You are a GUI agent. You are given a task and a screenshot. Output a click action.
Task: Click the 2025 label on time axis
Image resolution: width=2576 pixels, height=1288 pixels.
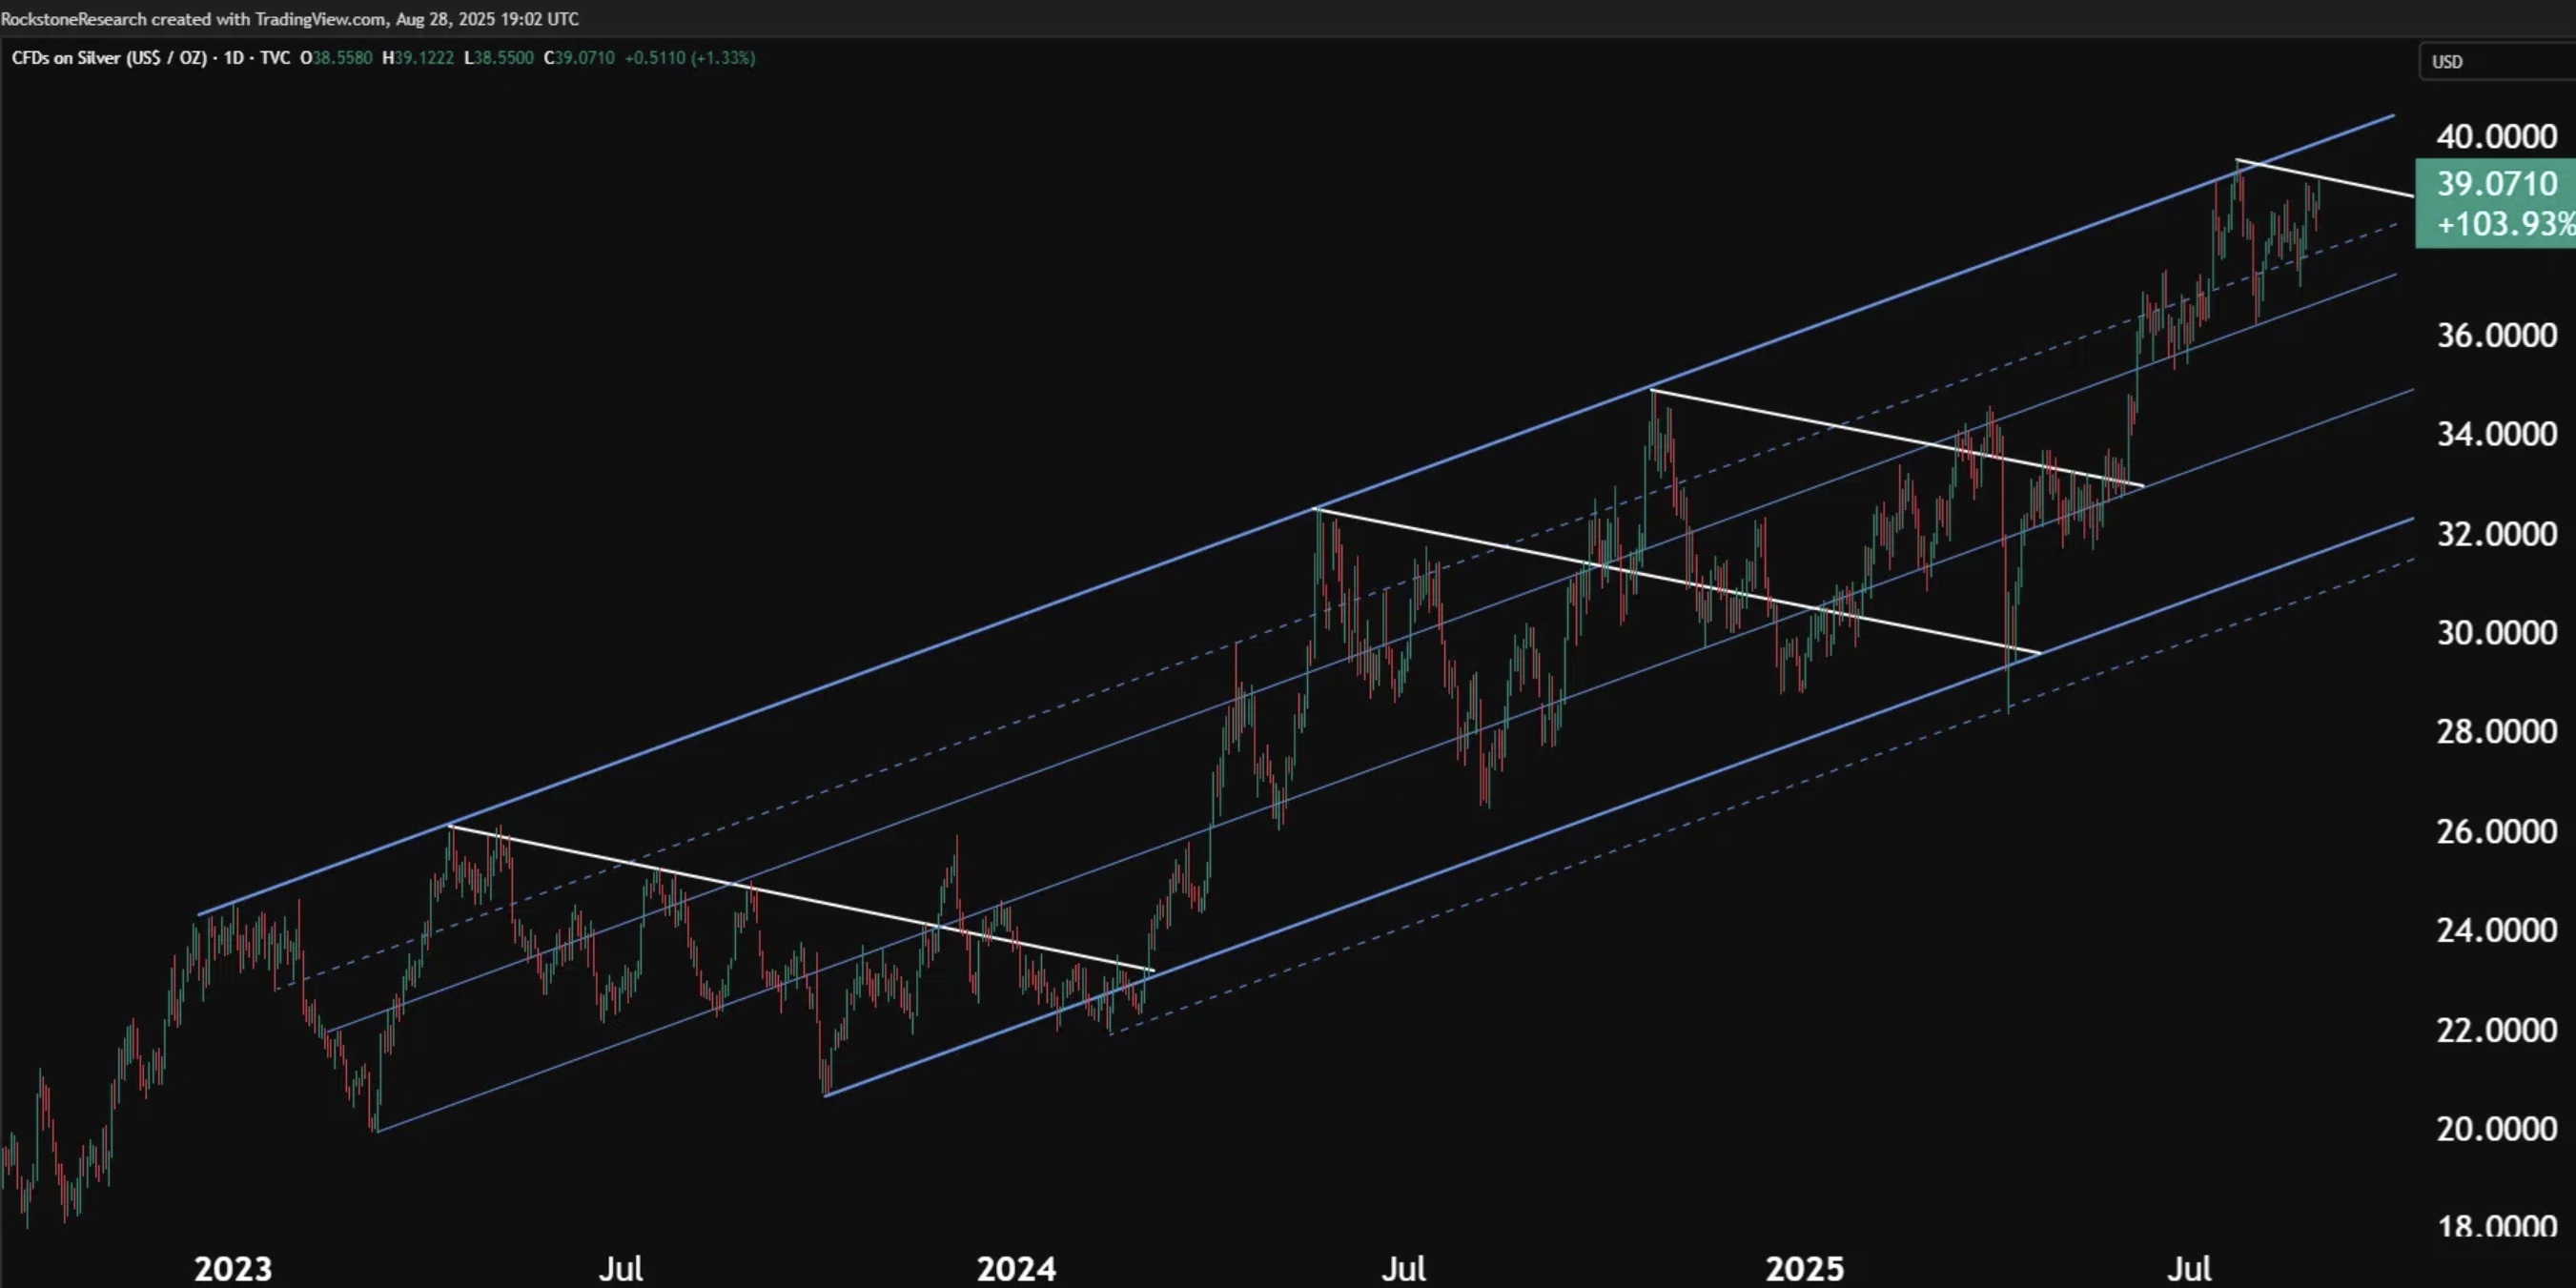1804,1268
